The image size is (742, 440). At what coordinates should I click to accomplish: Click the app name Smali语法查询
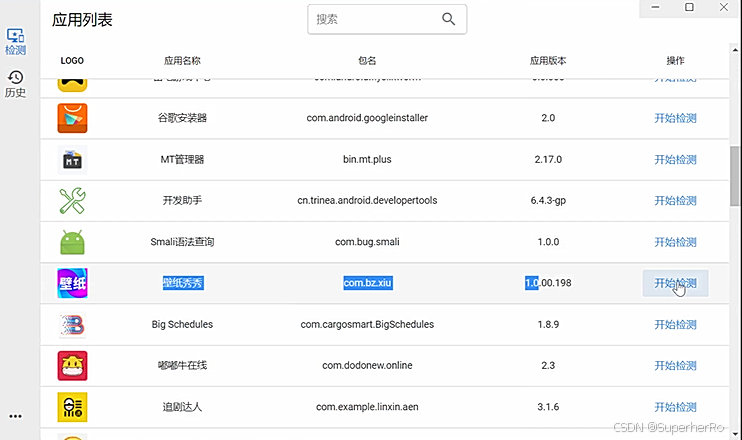[182, 242]
